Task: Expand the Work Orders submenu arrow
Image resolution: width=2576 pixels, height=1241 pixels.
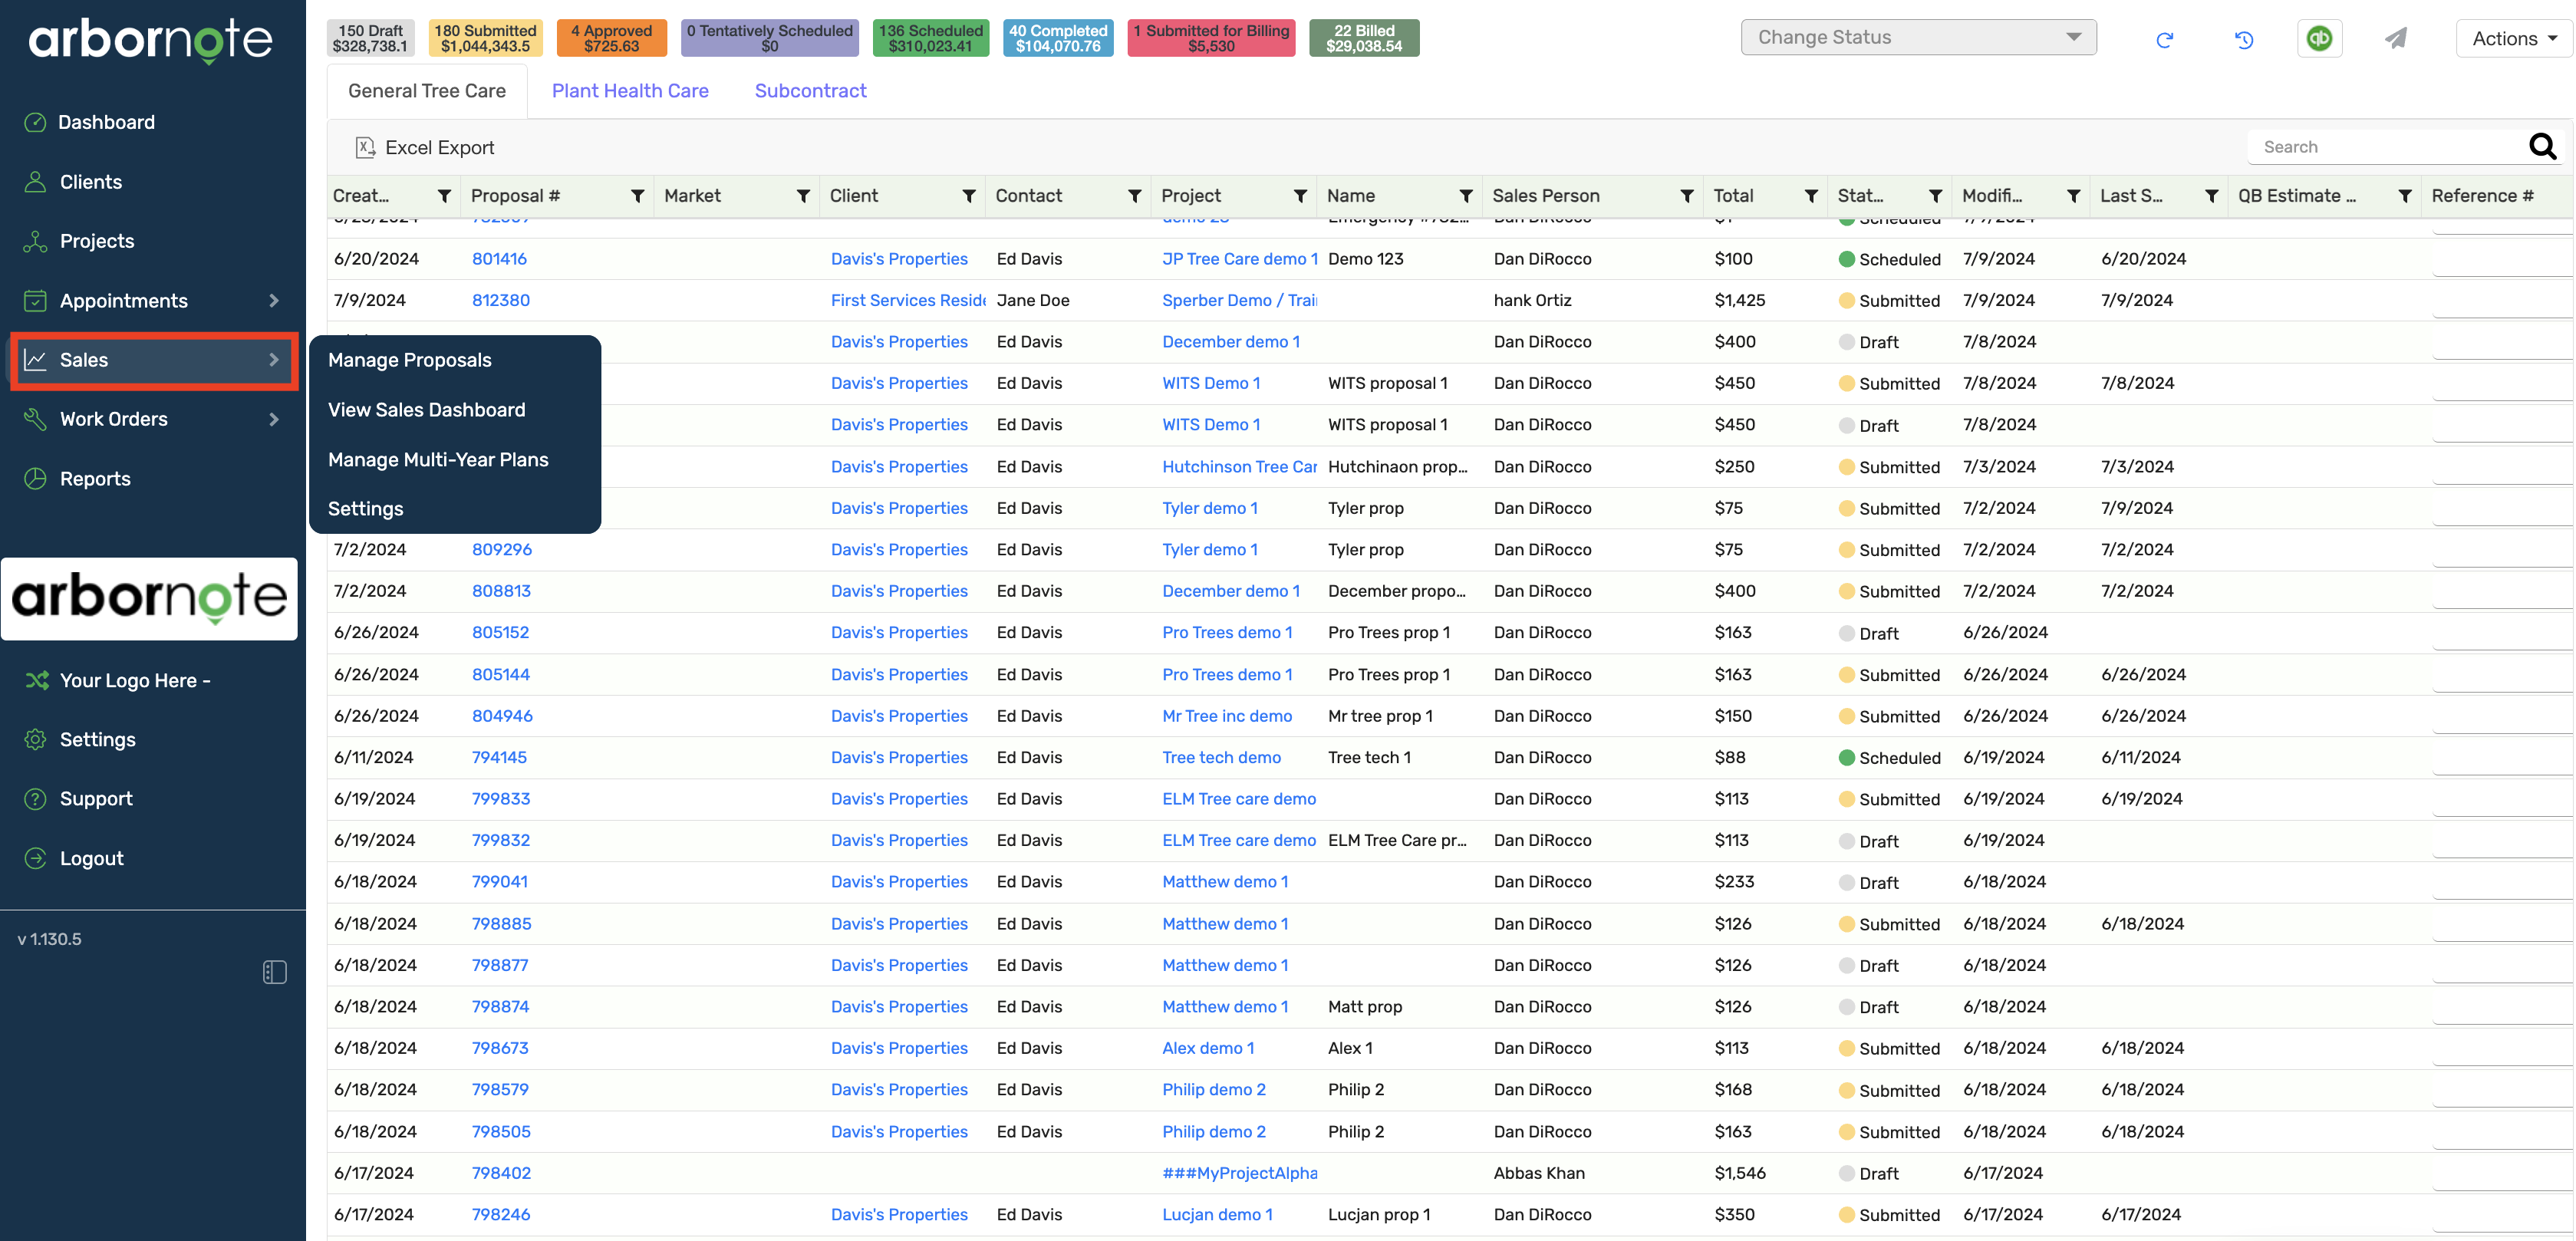Action: click(x=274, y=420)
